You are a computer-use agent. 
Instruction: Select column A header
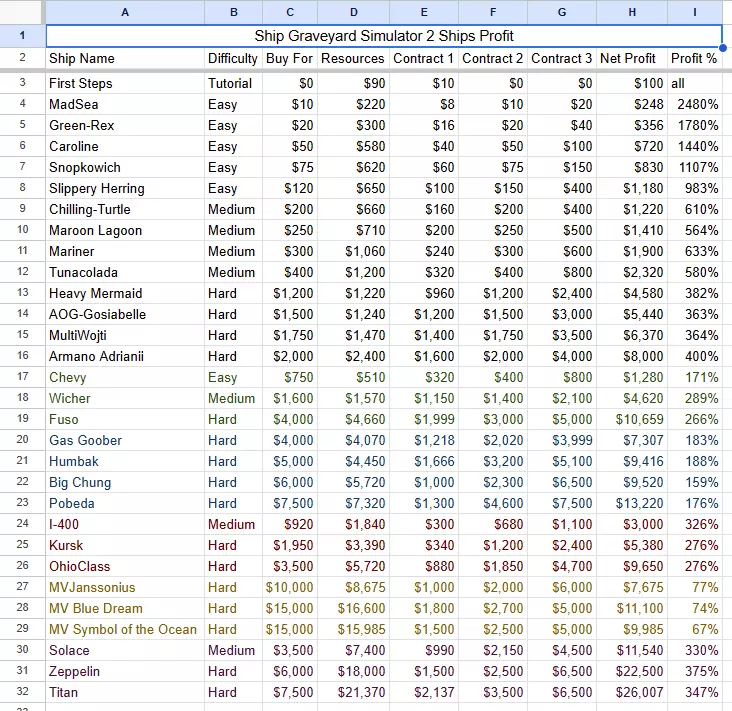(x=124, y=12)
